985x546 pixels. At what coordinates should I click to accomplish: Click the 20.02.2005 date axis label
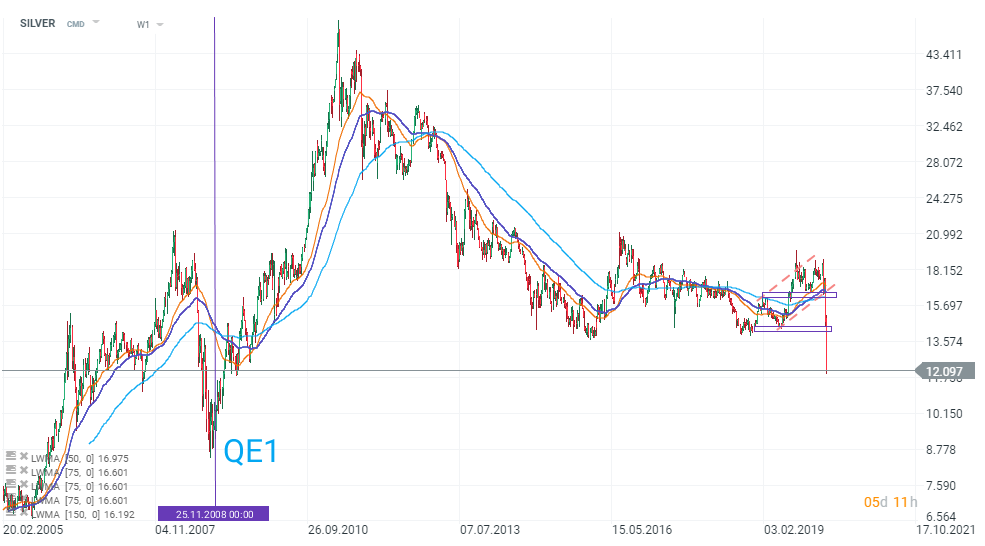click(x=33, y=529)
